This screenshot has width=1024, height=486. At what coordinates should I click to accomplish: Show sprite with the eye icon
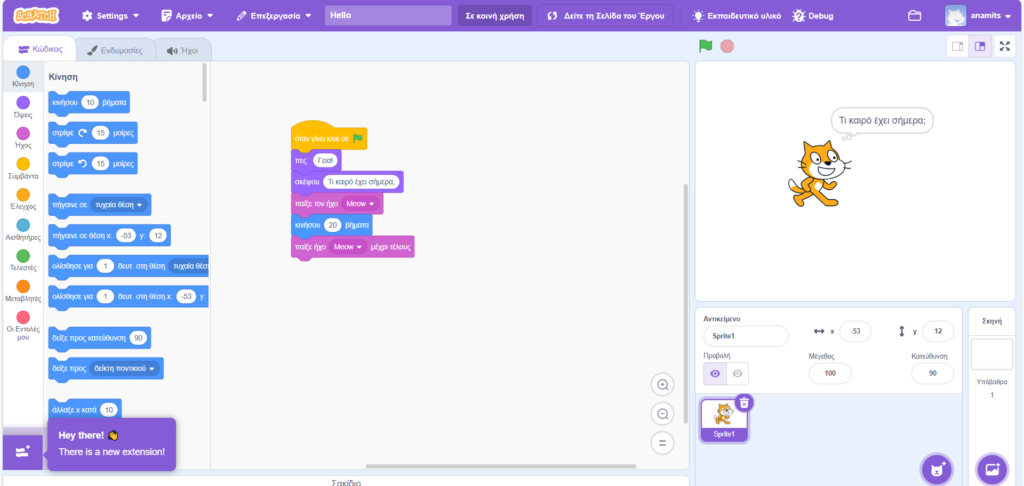(715, 373)
